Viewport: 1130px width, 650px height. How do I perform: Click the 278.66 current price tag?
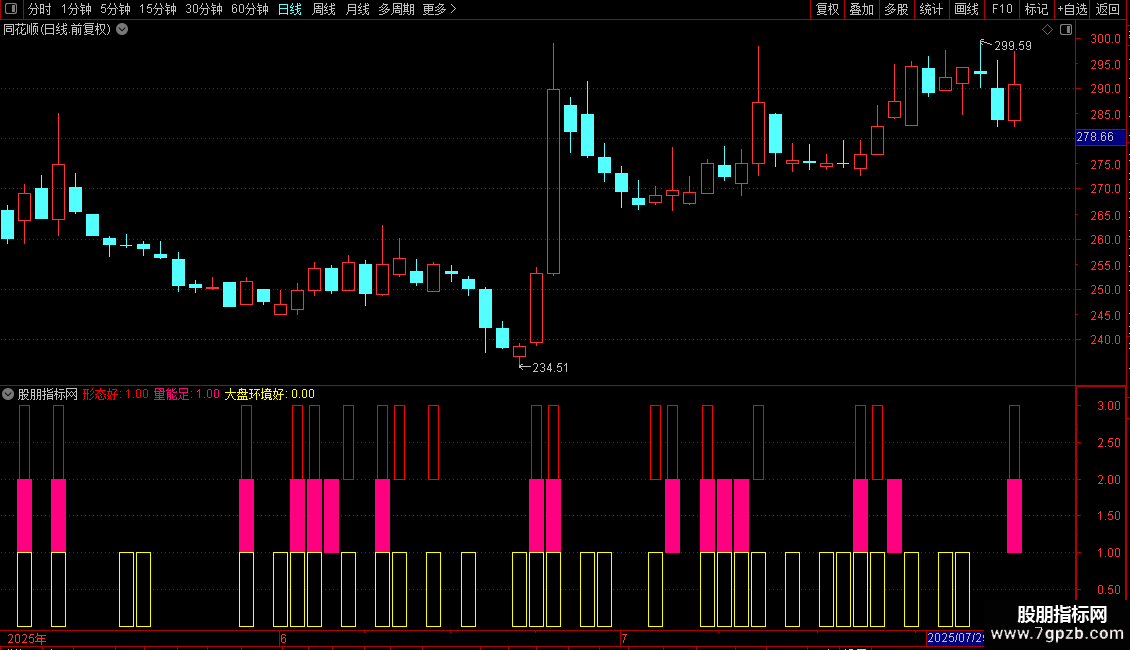tap(1100, 137)
